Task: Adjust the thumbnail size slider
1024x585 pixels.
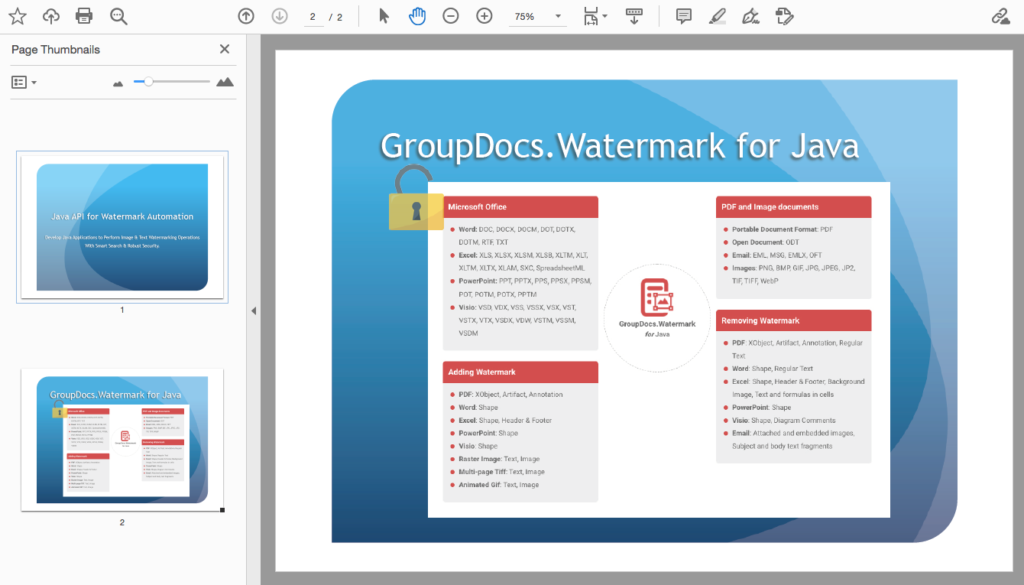Action: pos(150,82)
